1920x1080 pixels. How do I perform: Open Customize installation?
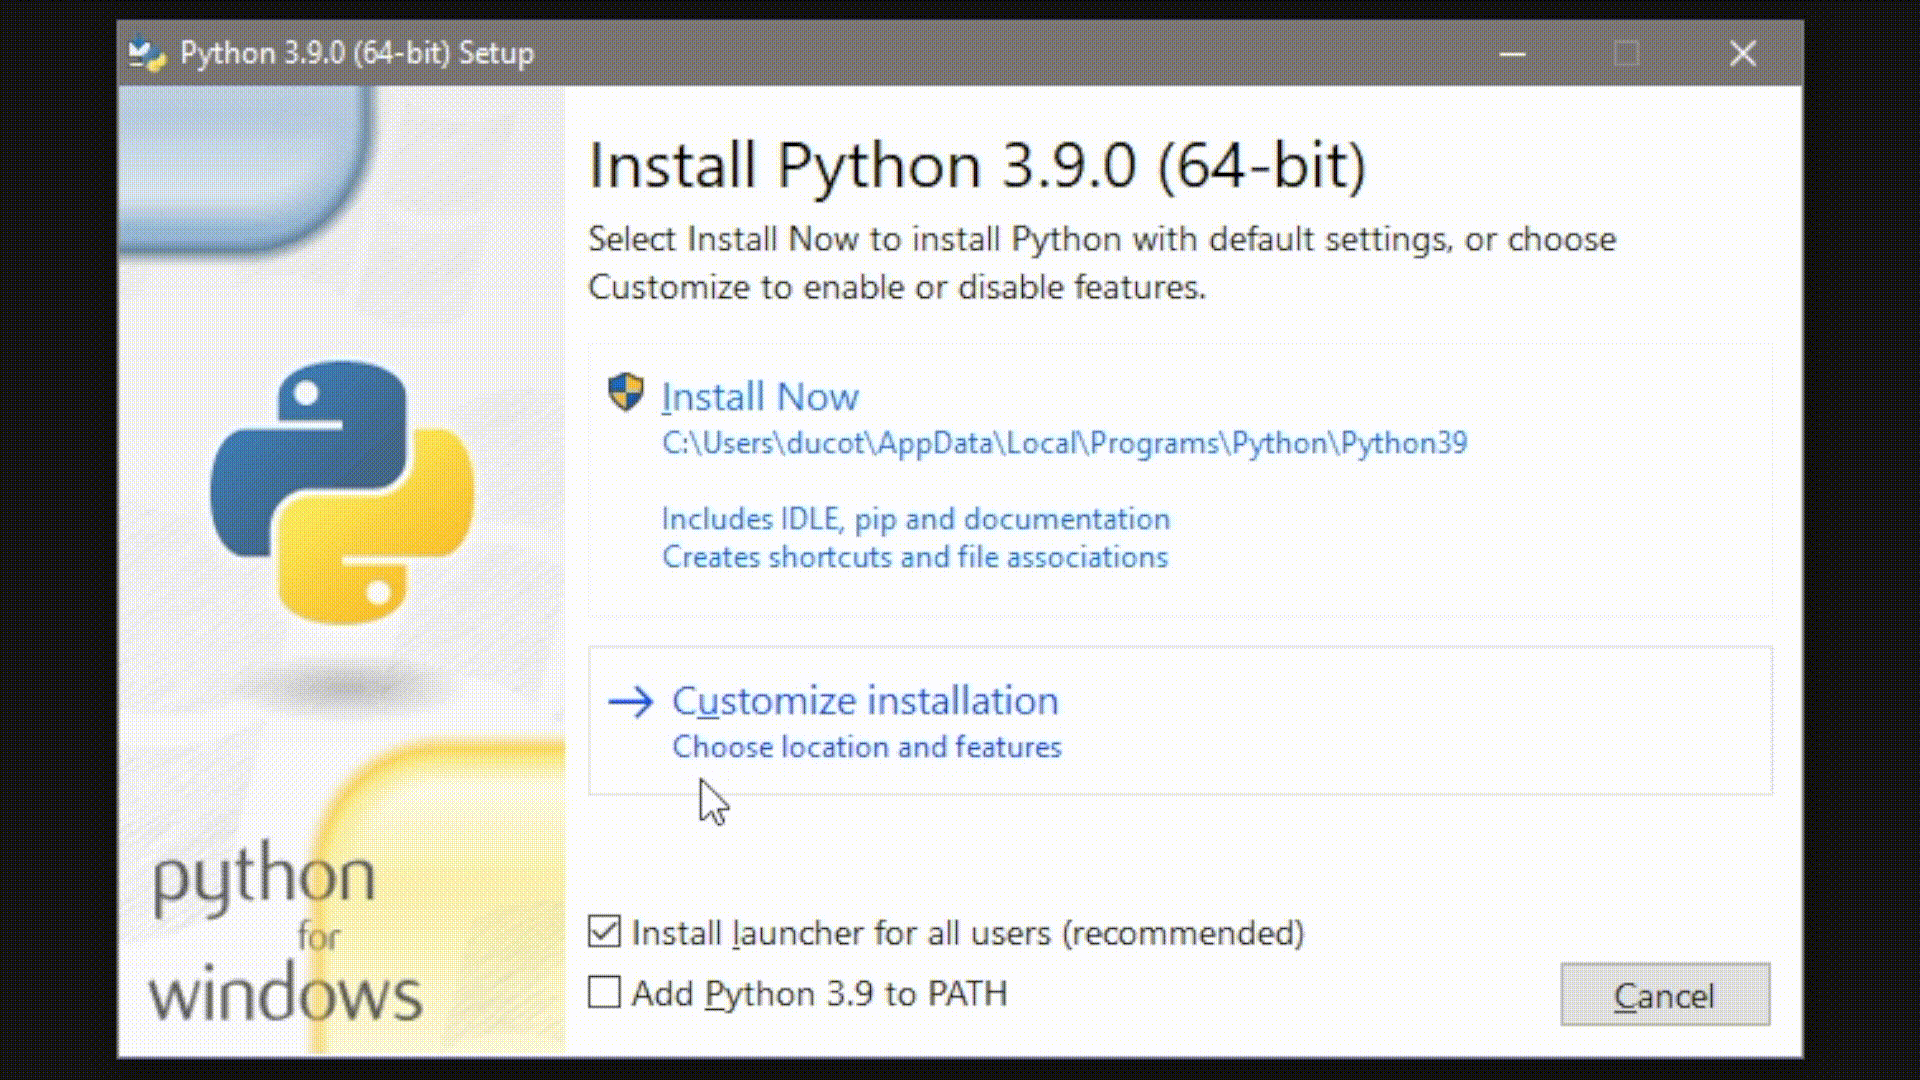[866, 701]
